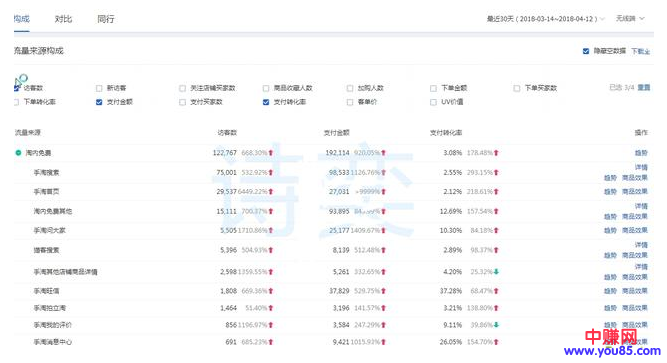Select the 手淘我的评价 source row label
This screenshot has width=667, height=363.
tap(53, 325)
